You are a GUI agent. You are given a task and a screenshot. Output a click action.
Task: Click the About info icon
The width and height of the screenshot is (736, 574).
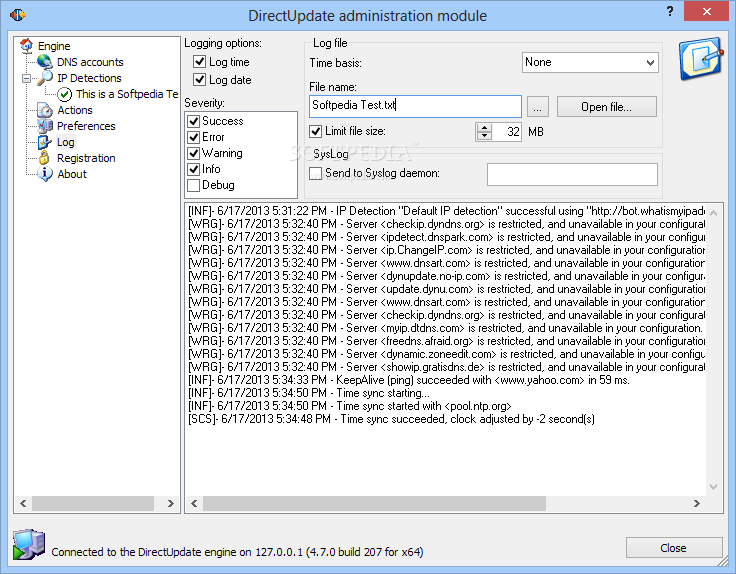(45, 174)
